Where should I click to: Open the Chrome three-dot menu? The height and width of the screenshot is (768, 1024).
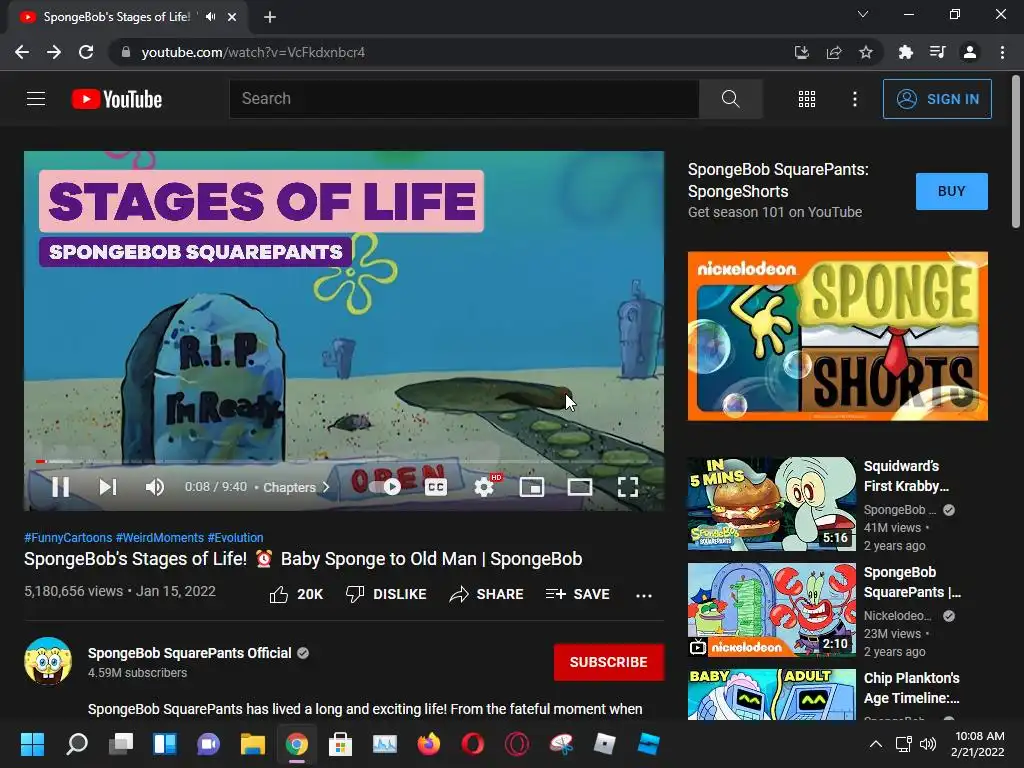pyautogui.click(x=1002, y=52)
